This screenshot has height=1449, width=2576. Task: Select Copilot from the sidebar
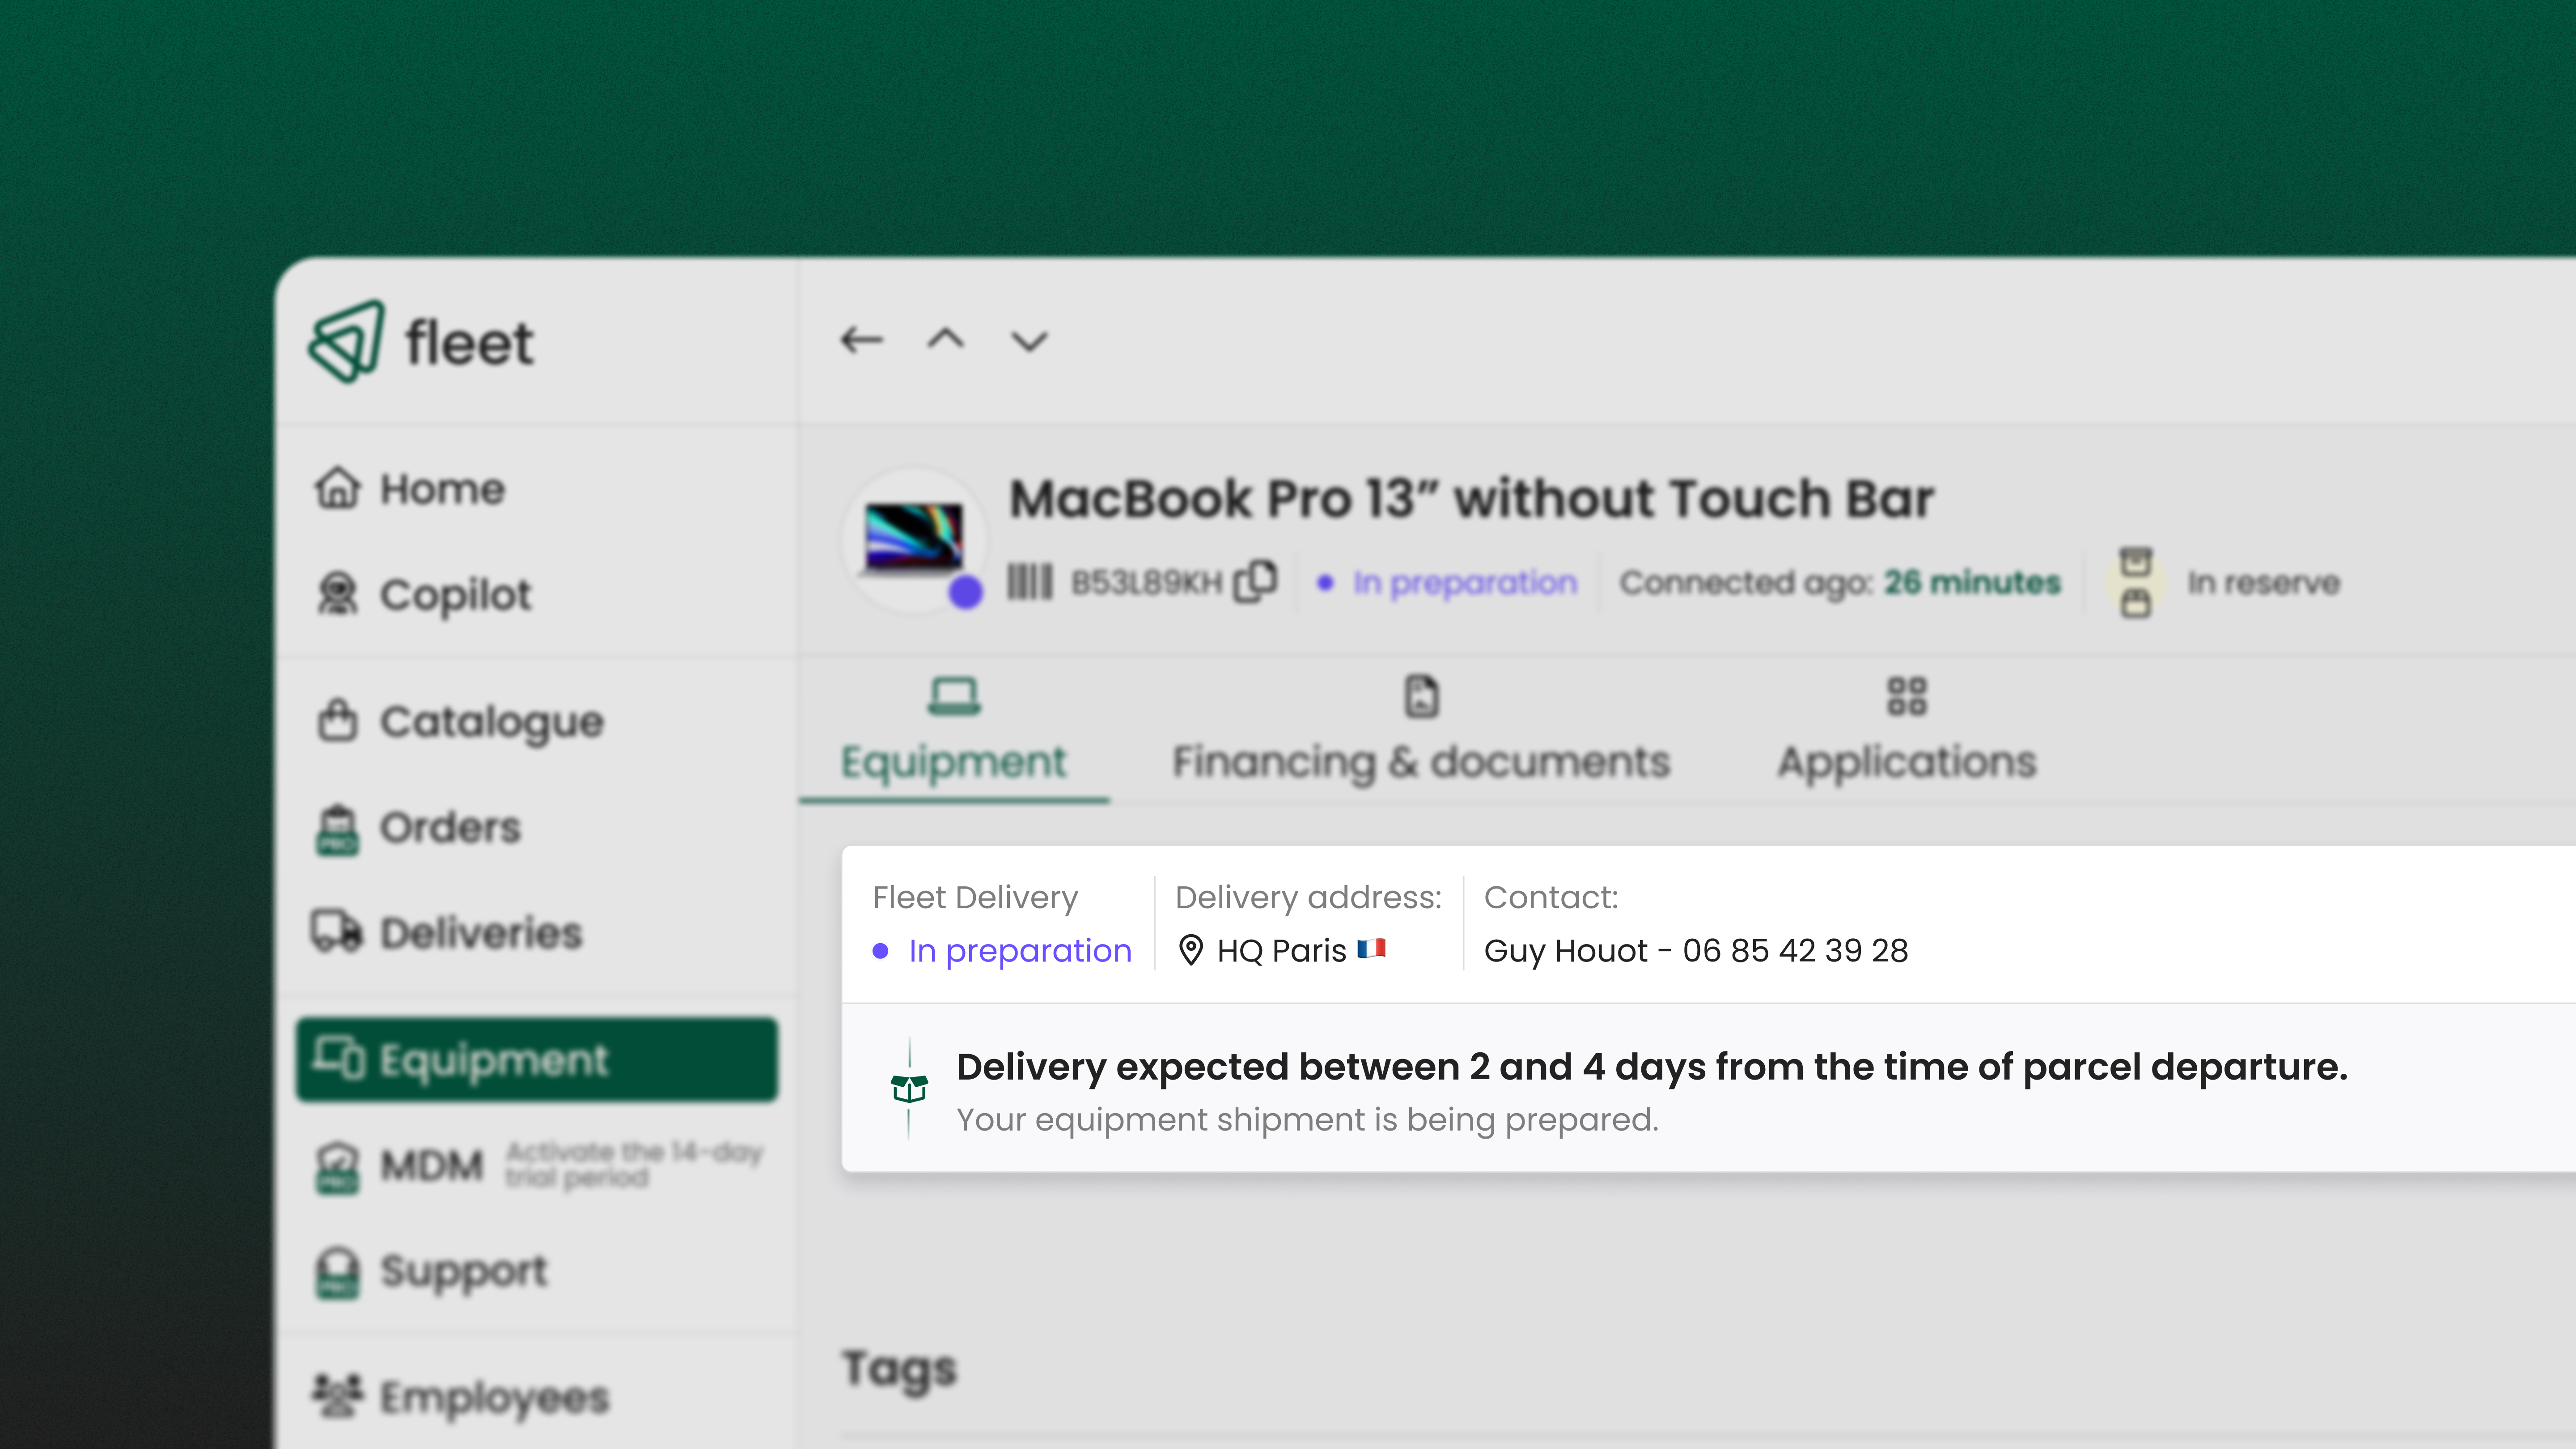pyautogui.click(x=455, y=594)
